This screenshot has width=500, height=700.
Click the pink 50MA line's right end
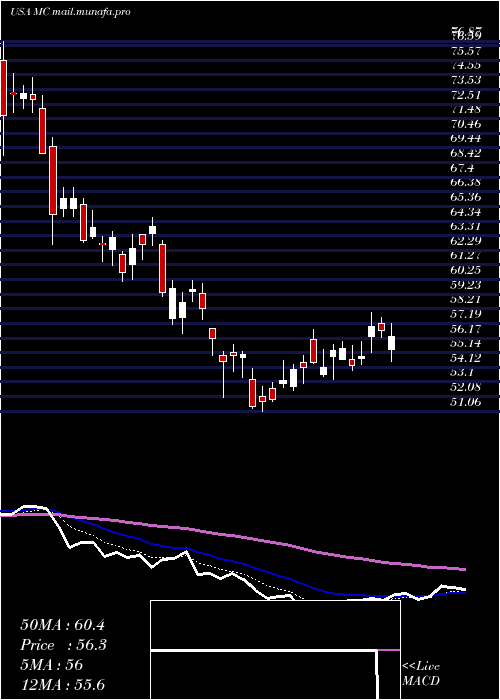pos(463,569)
